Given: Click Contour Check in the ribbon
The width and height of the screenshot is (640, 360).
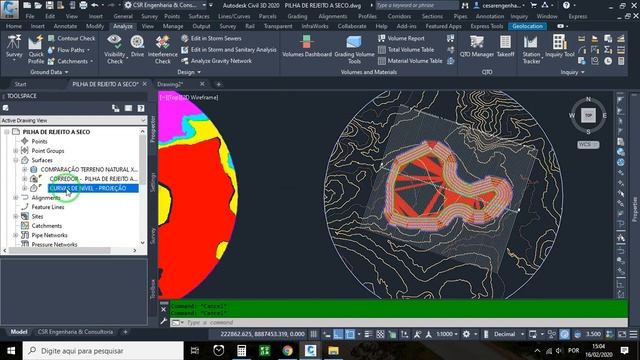Looking at the screenshot, I should pos(71,38).
